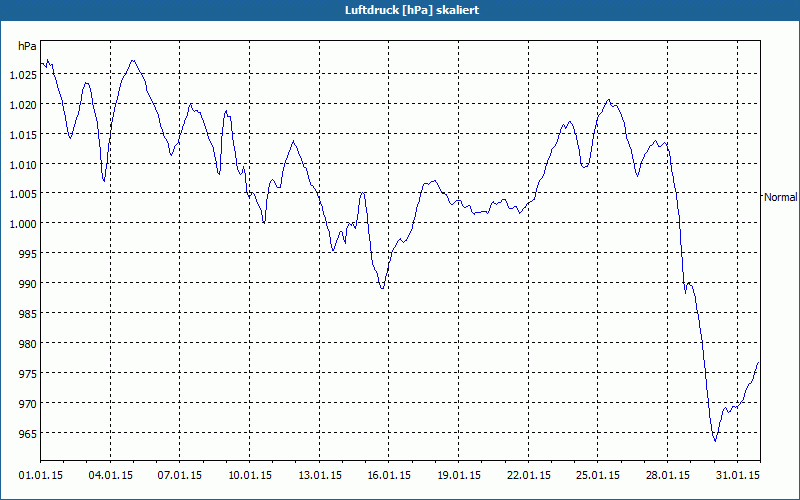Select the 1.000 y-axis label

pos(23,224)
